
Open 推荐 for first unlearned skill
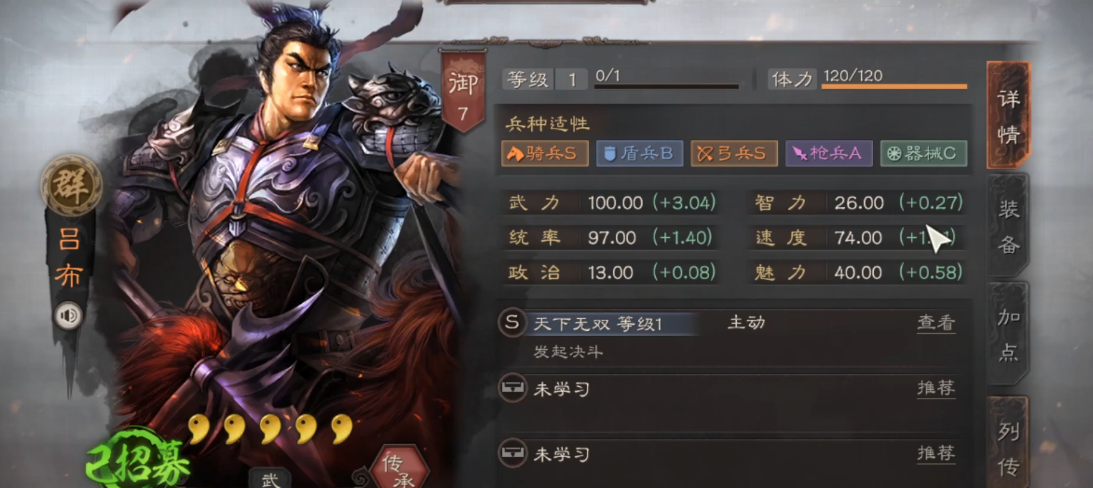(x=935, y=388)
